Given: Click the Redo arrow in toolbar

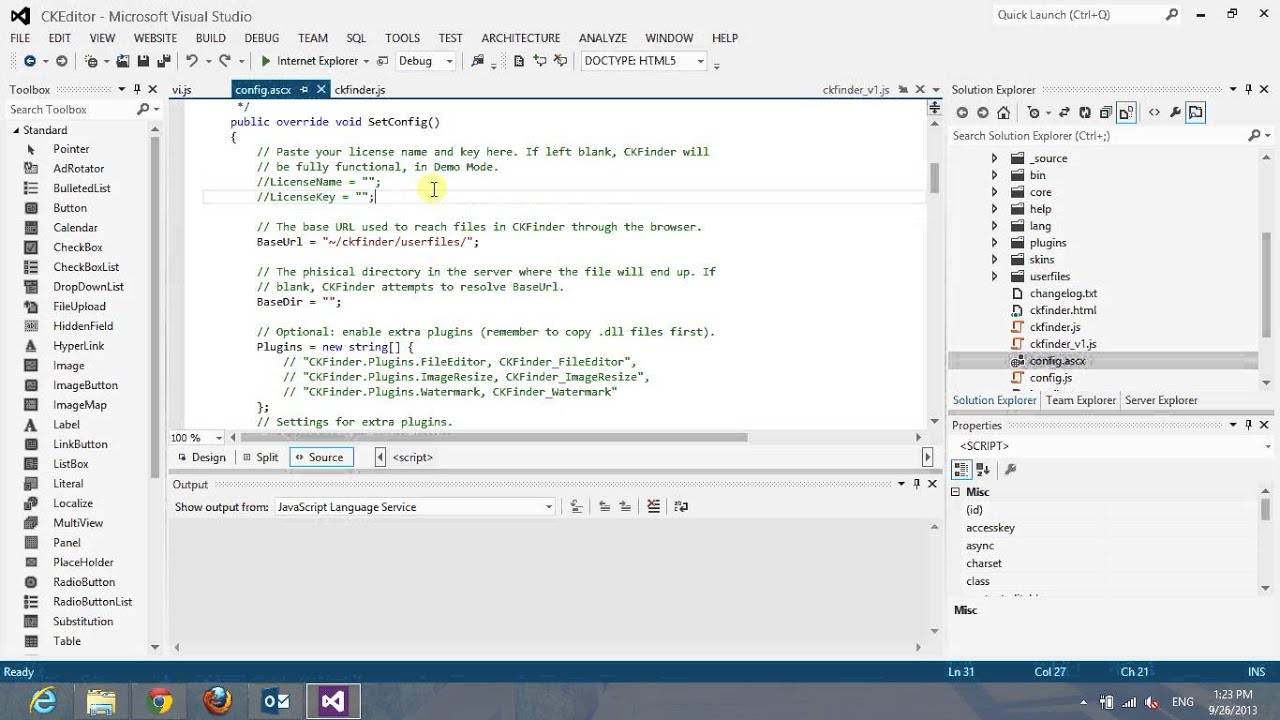Looking at the screenshot, I should pos(225,61).
